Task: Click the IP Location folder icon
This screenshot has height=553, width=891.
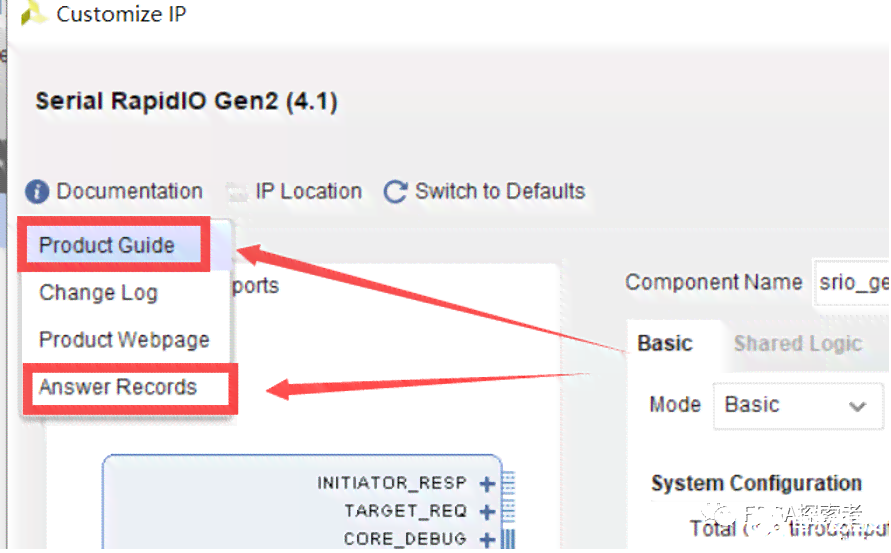Action: tap(237, 193)
